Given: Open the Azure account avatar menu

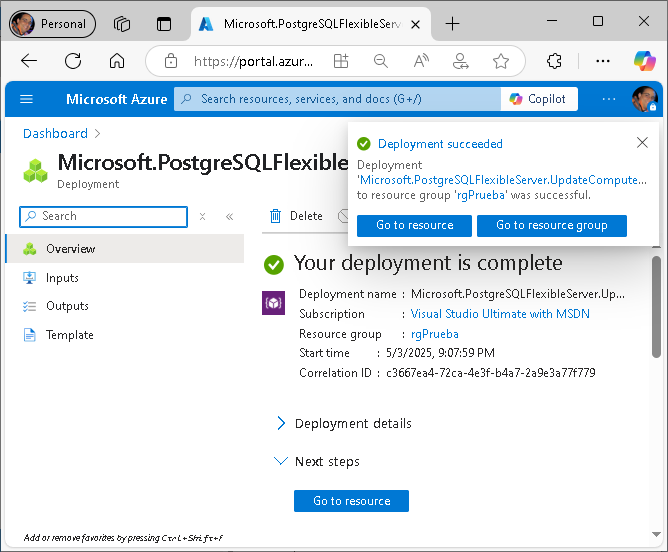Looking at the screenshot, I should click(x=645, y=99).
